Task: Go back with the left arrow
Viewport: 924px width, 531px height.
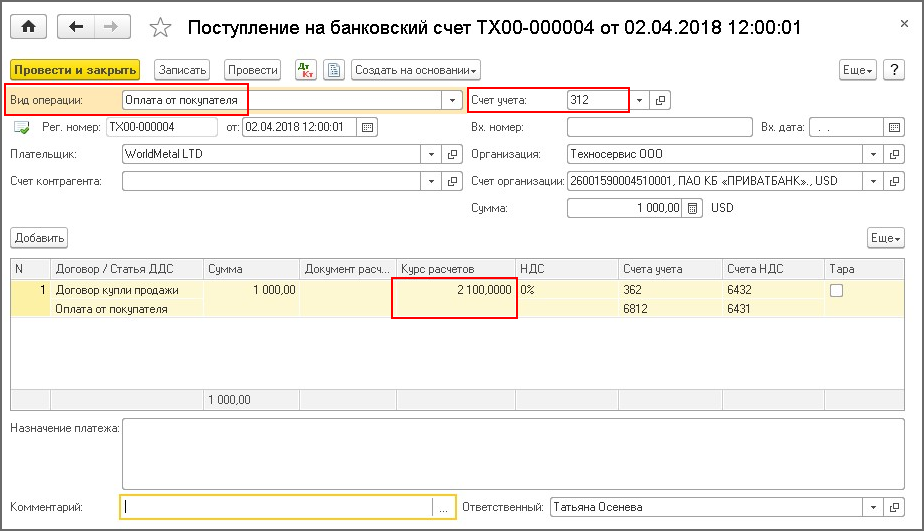Action: [76, 27]
